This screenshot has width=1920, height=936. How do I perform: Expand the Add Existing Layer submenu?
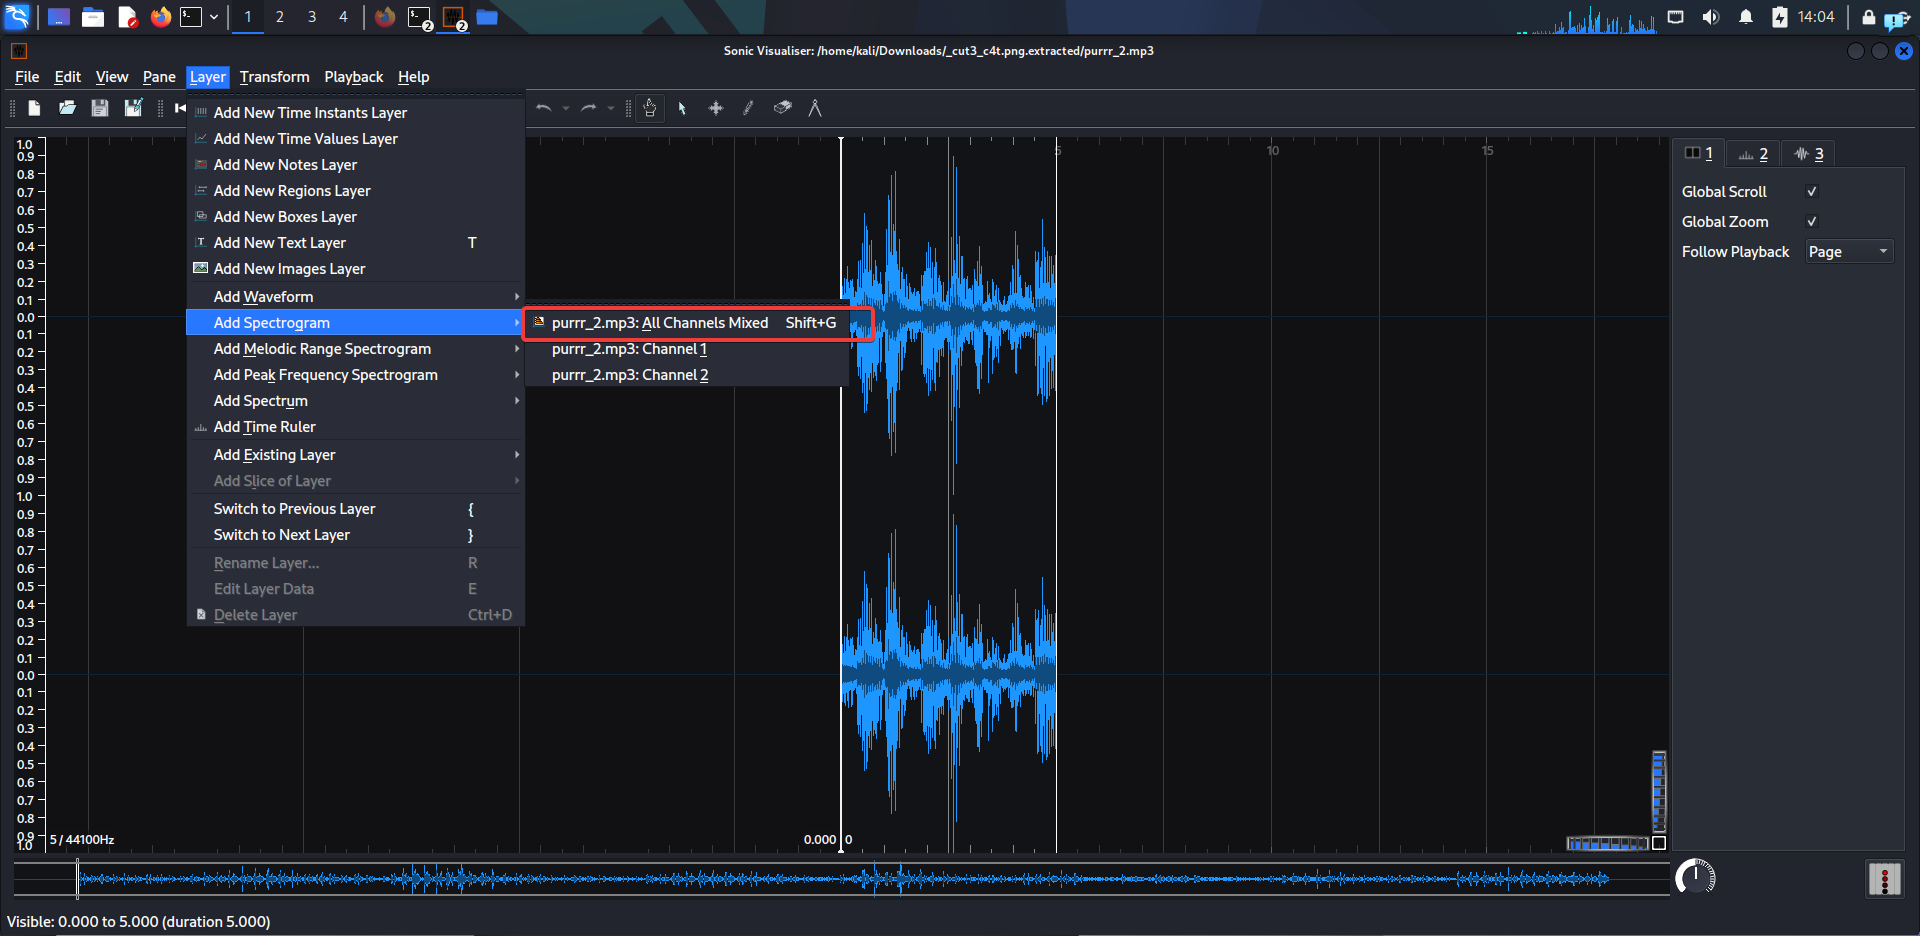356,455
